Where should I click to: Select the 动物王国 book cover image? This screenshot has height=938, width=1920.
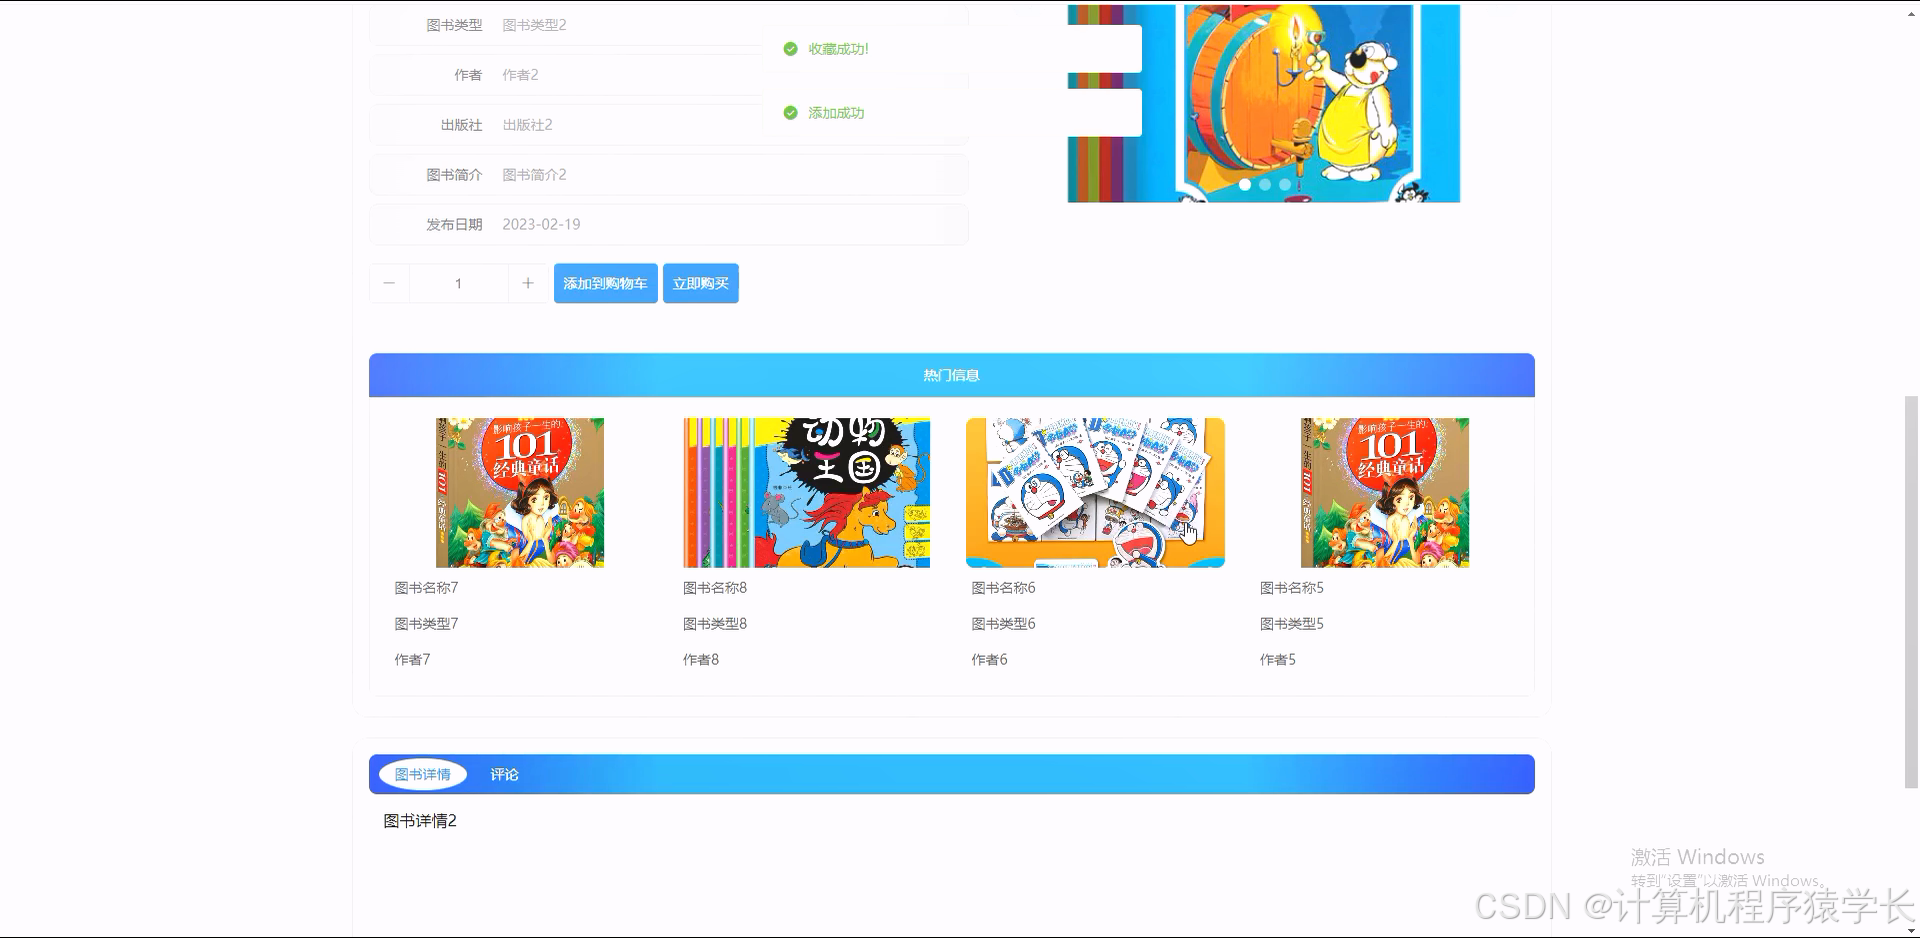(x=806, y=492)
